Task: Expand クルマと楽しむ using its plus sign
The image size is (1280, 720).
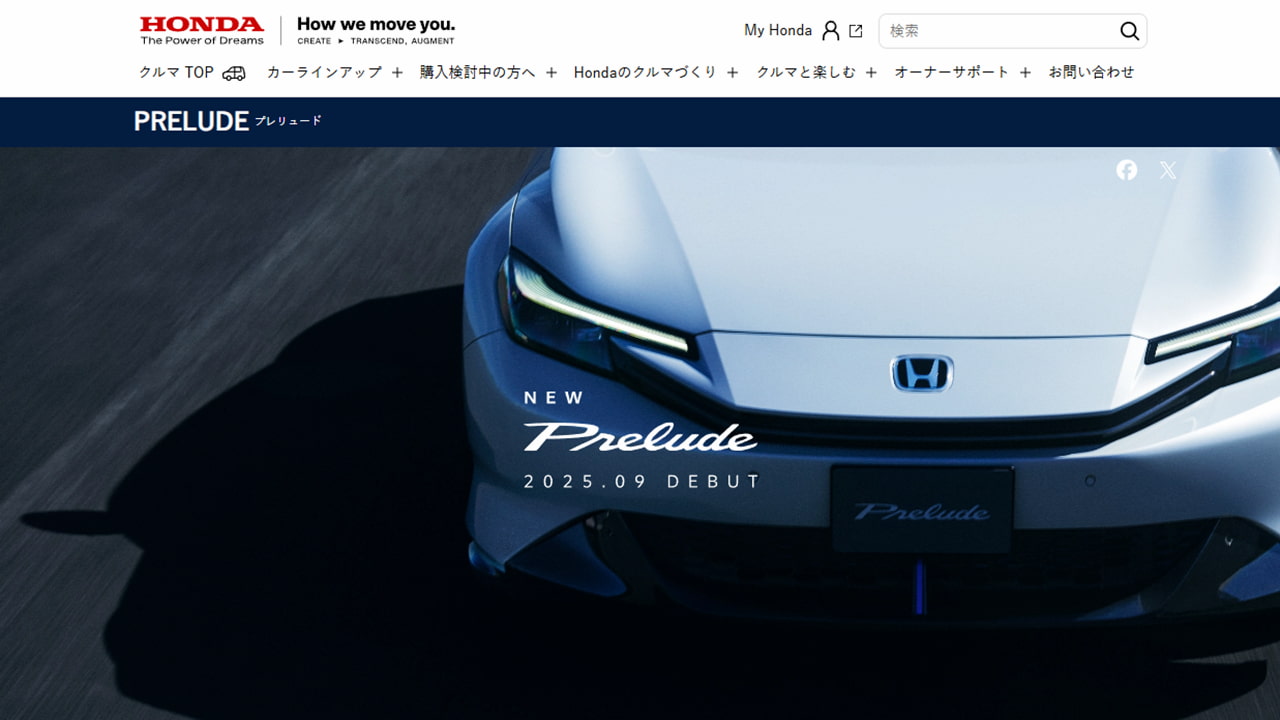Action: [871, 73]
